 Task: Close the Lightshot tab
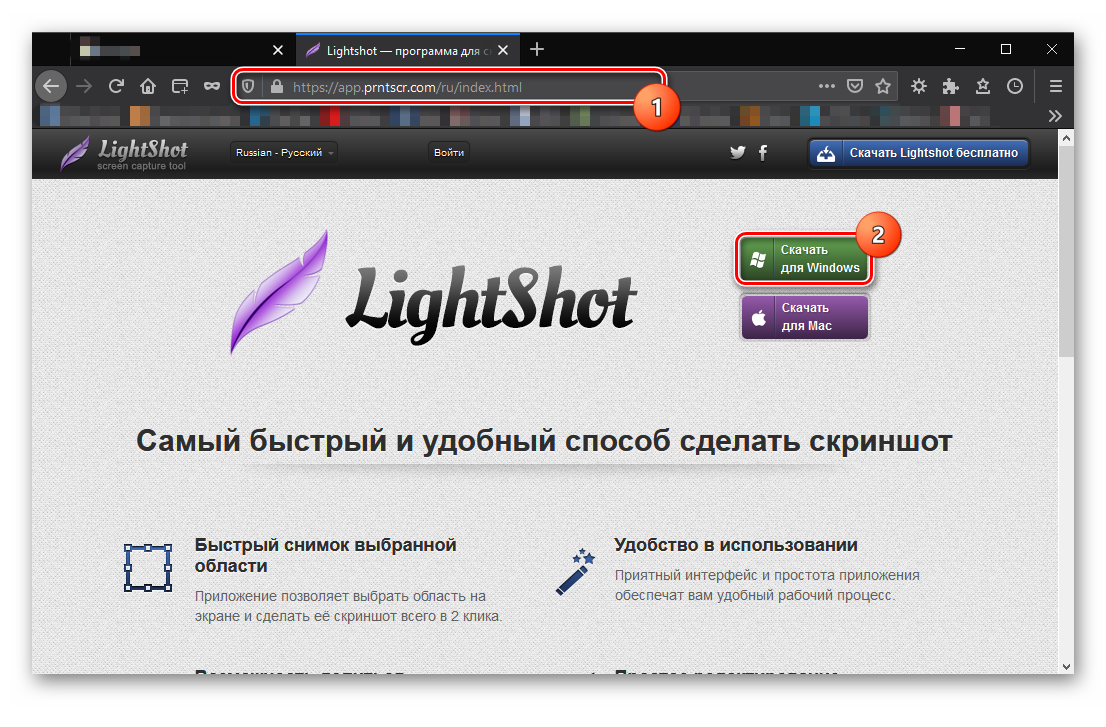point(503,50)
